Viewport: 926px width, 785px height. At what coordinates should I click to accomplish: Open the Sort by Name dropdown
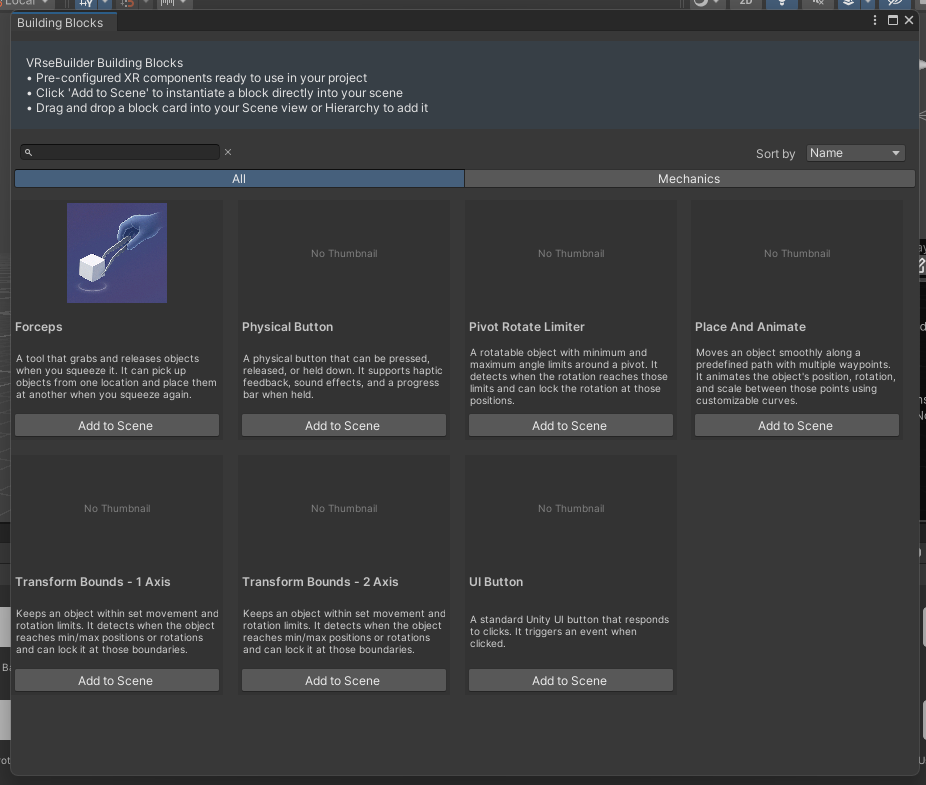(856, 153)
